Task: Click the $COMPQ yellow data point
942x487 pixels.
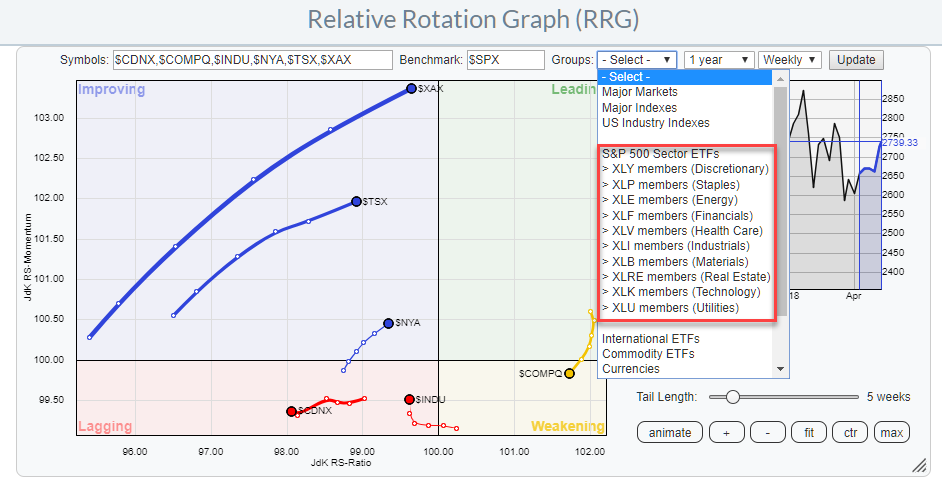Action: pos(569,373)
